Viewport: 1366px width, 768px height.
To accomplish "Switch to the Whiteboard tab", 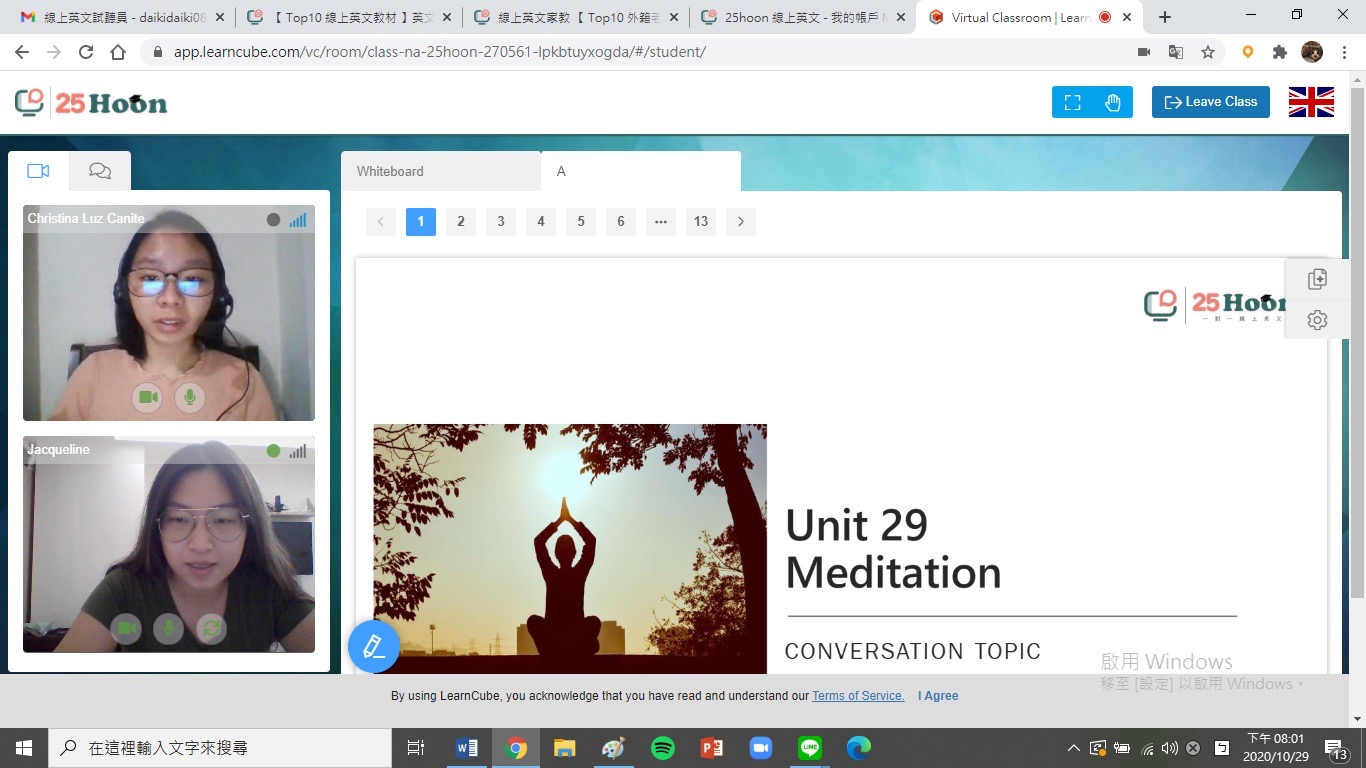I will click(441, 171).
